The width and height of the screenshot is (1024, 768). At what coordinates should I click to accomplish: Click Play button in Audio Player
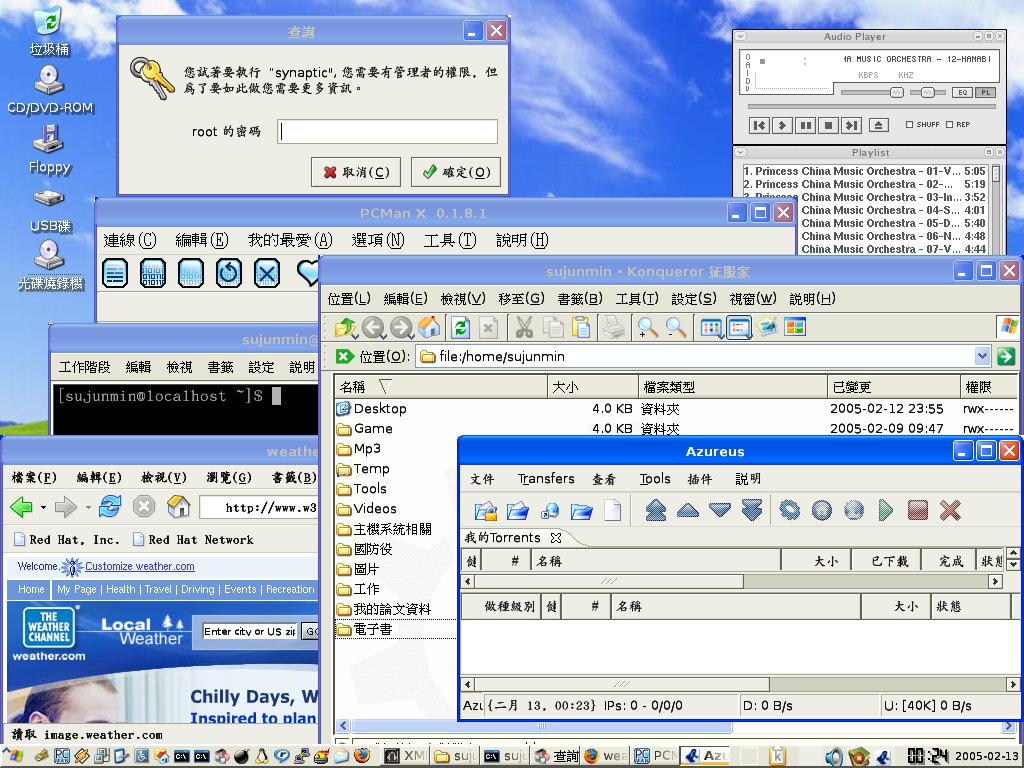coord(782,125)
